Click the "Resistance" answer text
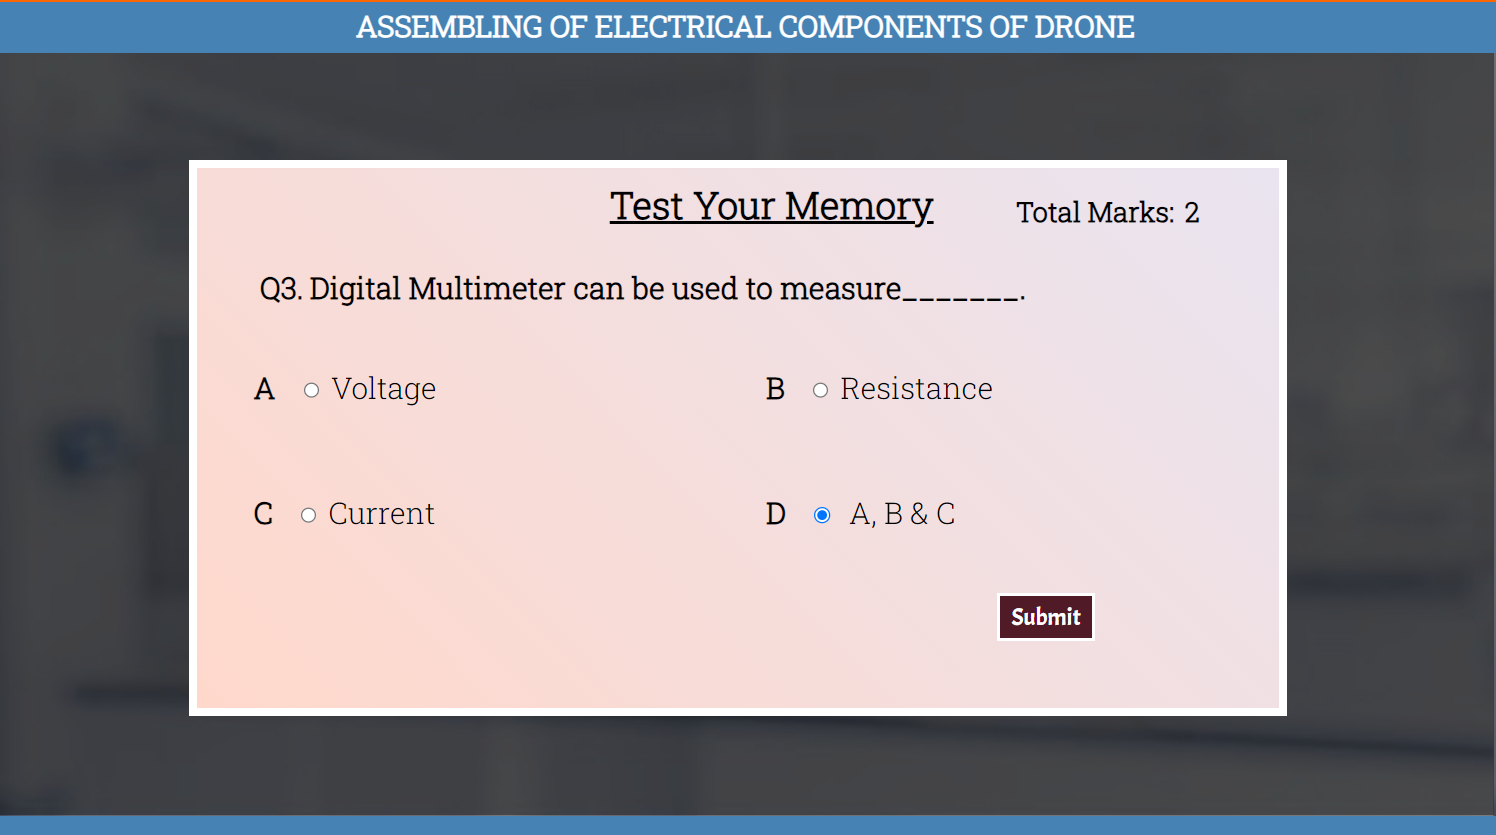The height and width of the screenshot is (835, 1496). [916, 389]
